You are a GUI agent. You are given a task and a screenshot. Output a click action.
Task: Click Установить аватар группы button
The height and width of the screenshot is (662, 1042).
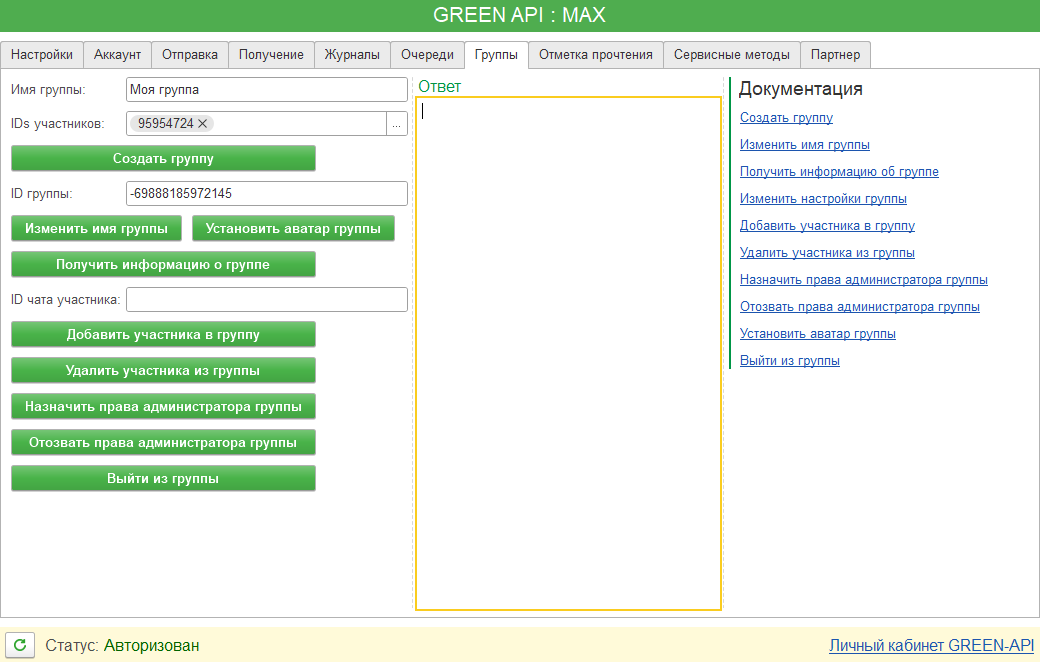coord(293,229)
